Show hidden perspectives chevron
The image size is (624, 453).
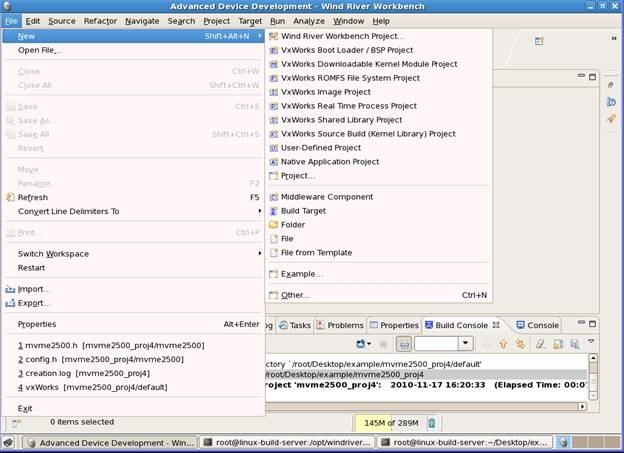614,38
